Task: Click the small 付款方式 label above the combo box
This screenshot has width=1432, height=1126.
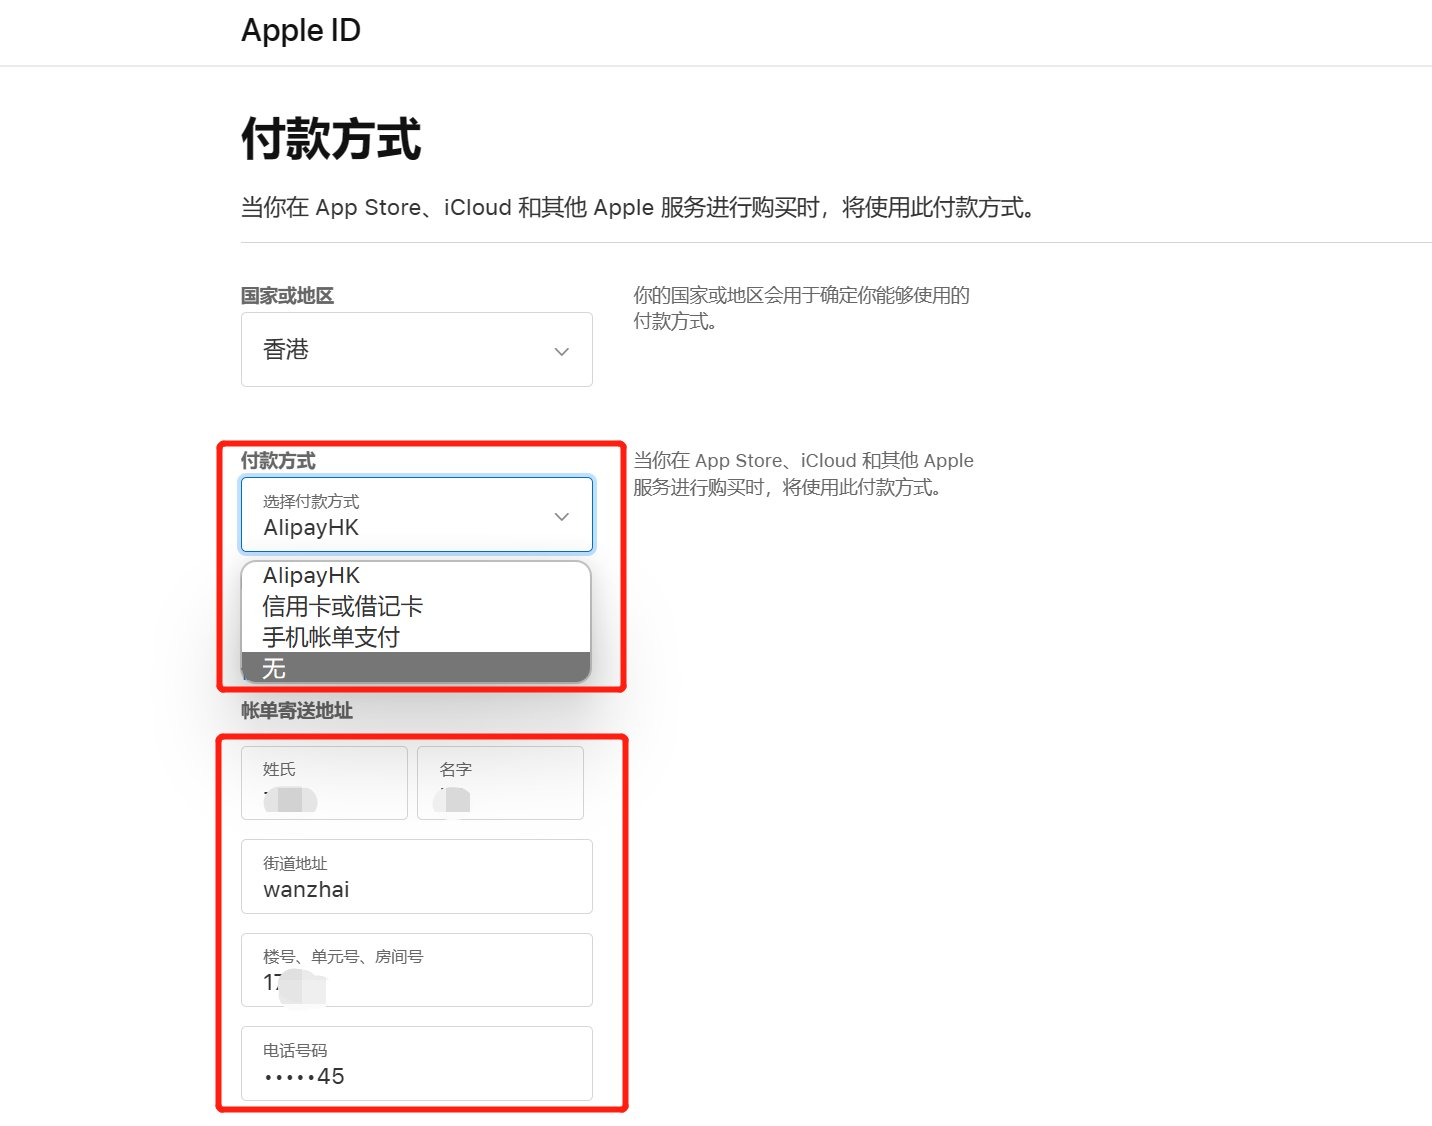Action: 278,461
